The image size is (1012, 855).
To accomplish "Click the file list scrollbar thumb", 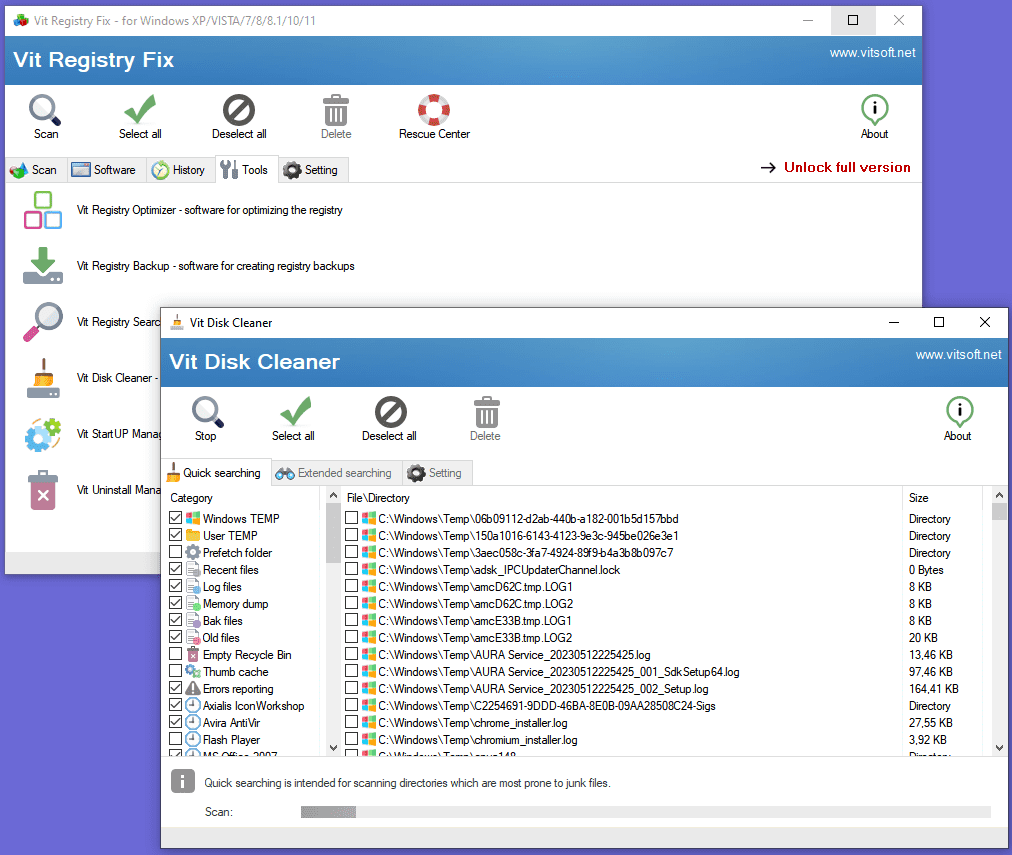I will (x=999, y=512).
